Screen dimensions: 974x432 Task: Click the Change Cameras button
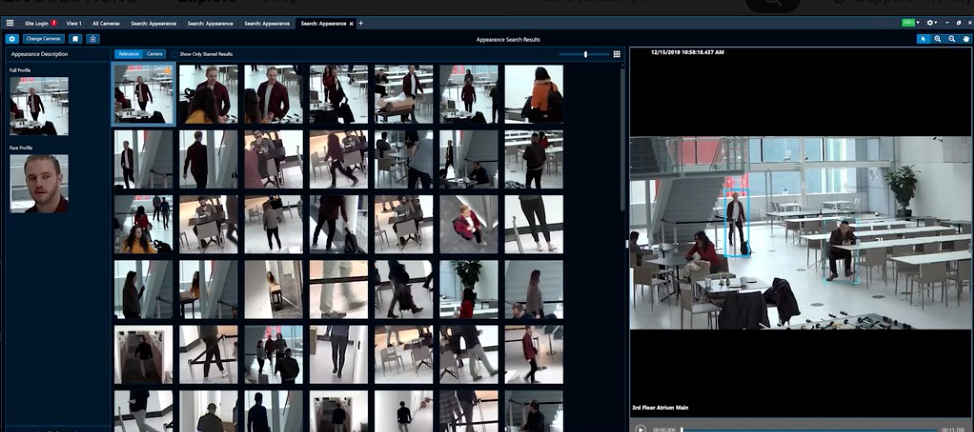(44, 39)
